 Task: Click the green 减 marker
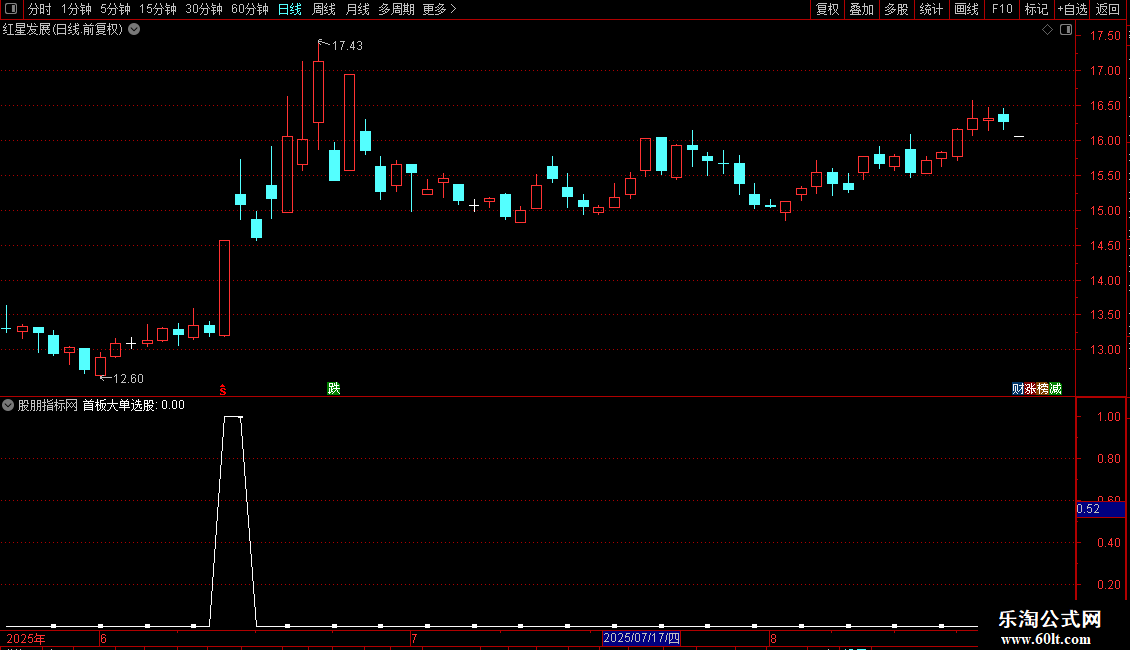[1056, 388]
